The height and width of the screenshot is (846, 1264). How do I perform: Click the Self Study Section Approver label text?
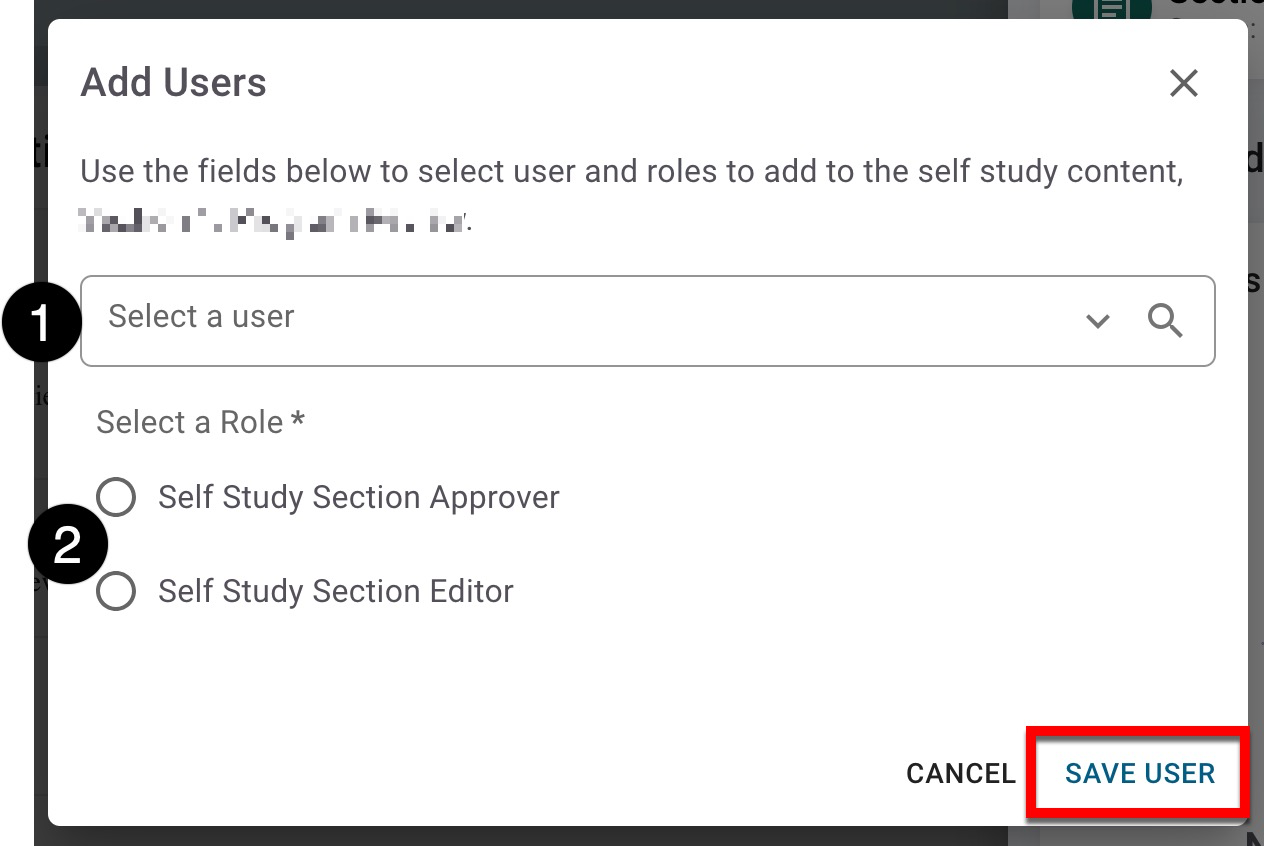(358, 497)
